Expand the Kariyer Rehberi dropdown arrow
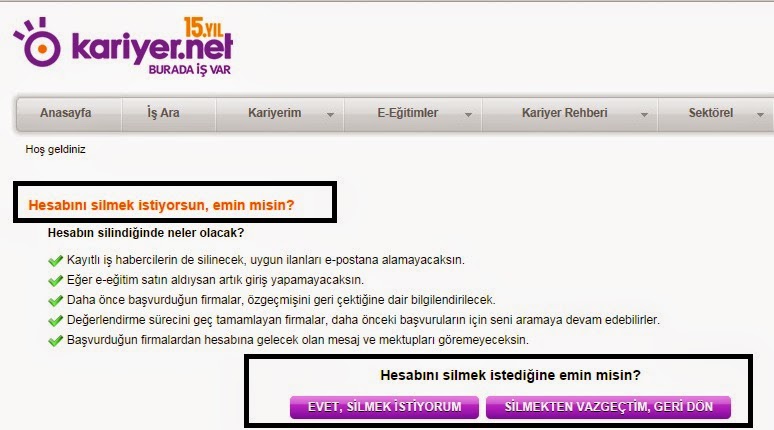The width and height of the screenshot is (774, 430). (x=644, y=115)
